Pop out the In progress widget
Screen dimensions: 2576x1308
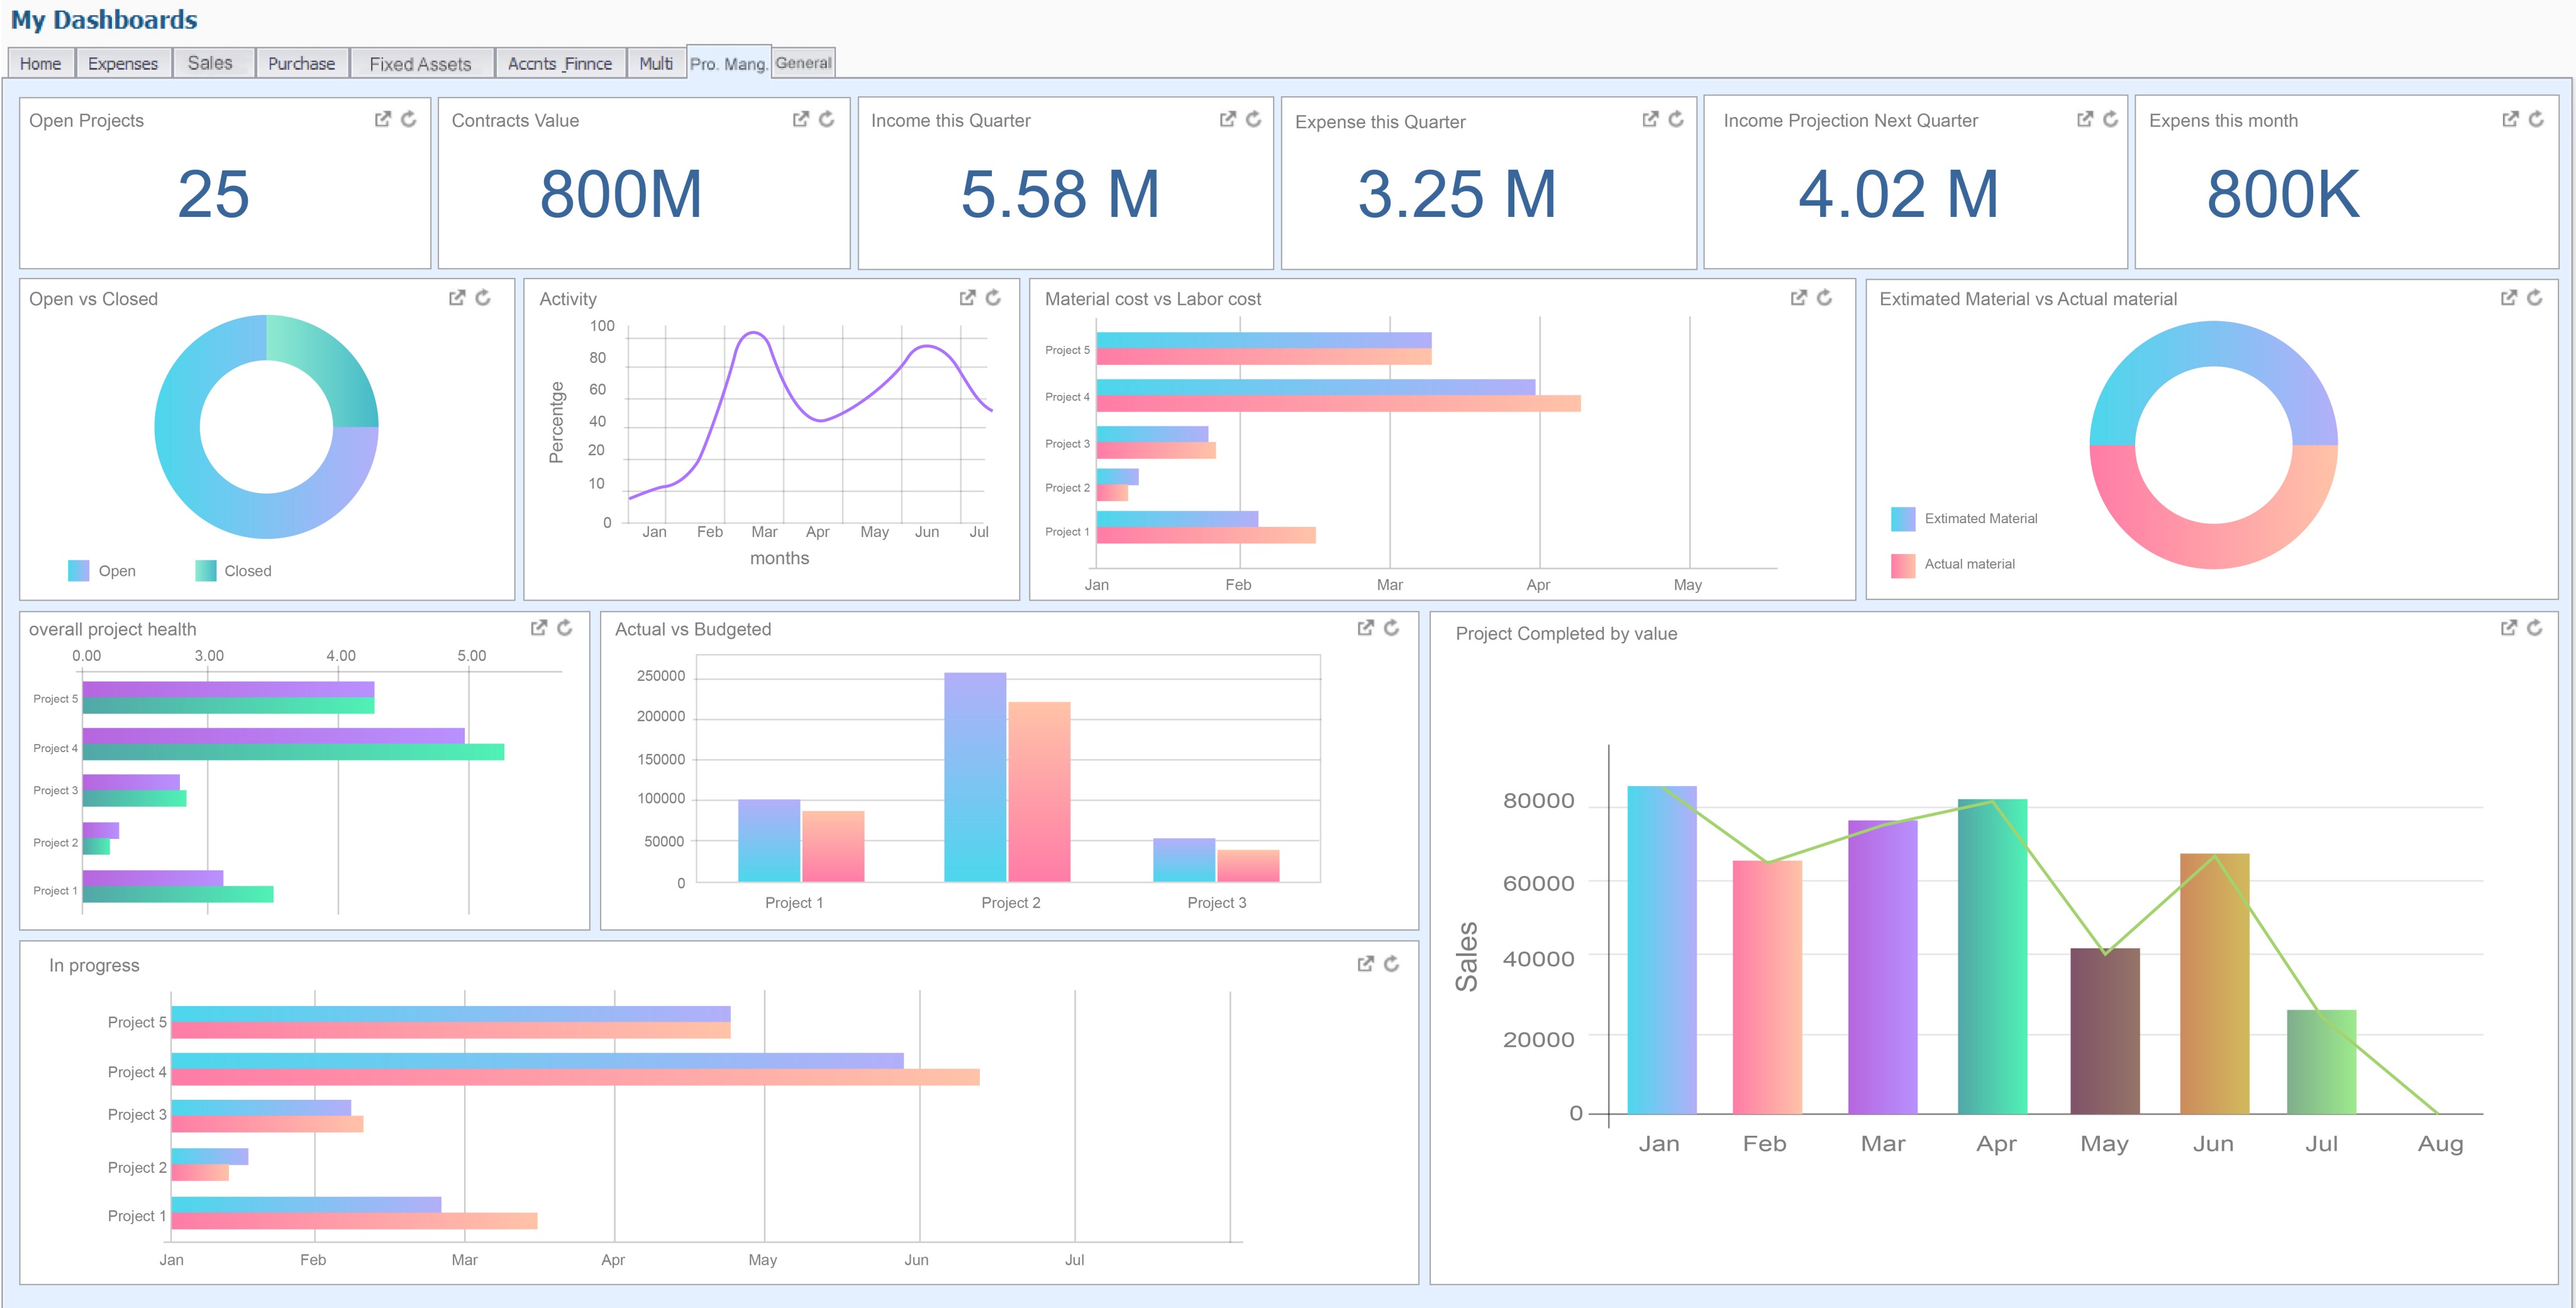coord(1365,963)
